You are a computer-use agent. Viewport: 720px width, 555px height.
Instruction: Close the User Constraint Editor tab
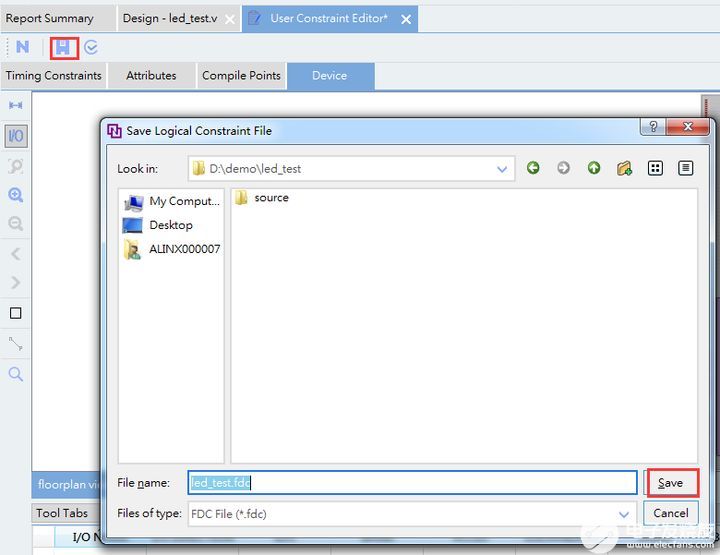coord(406,19)
